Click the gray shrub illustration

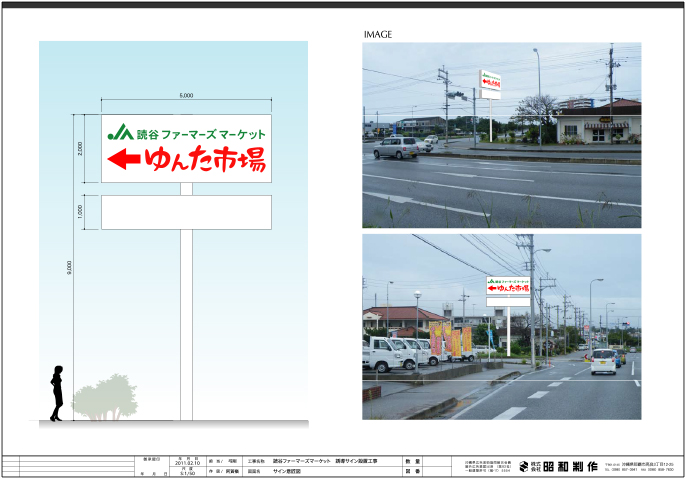tap(105, 397)
